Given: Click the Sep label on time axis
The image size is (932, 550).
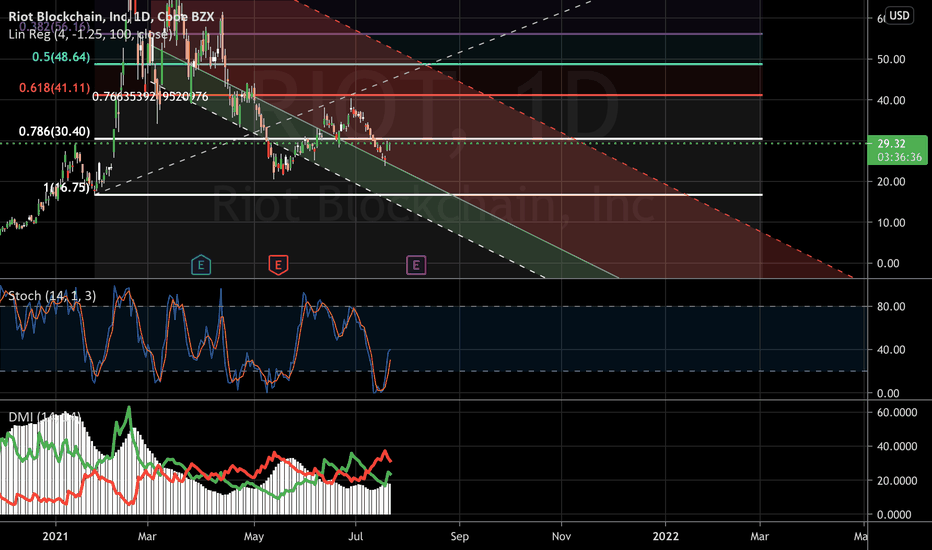Looking at the screenshot, I should pos(459,536).
